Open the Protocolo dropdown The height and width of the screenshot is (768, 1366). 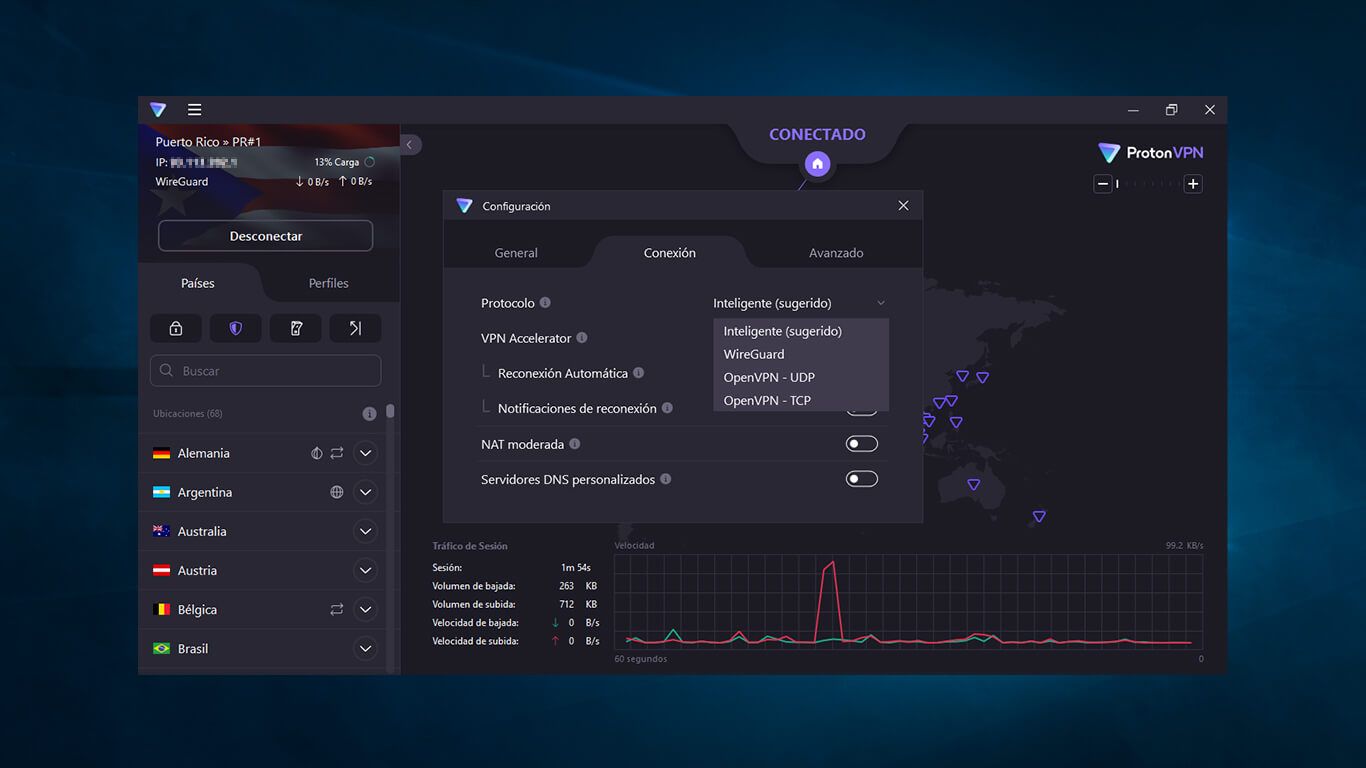800,303
